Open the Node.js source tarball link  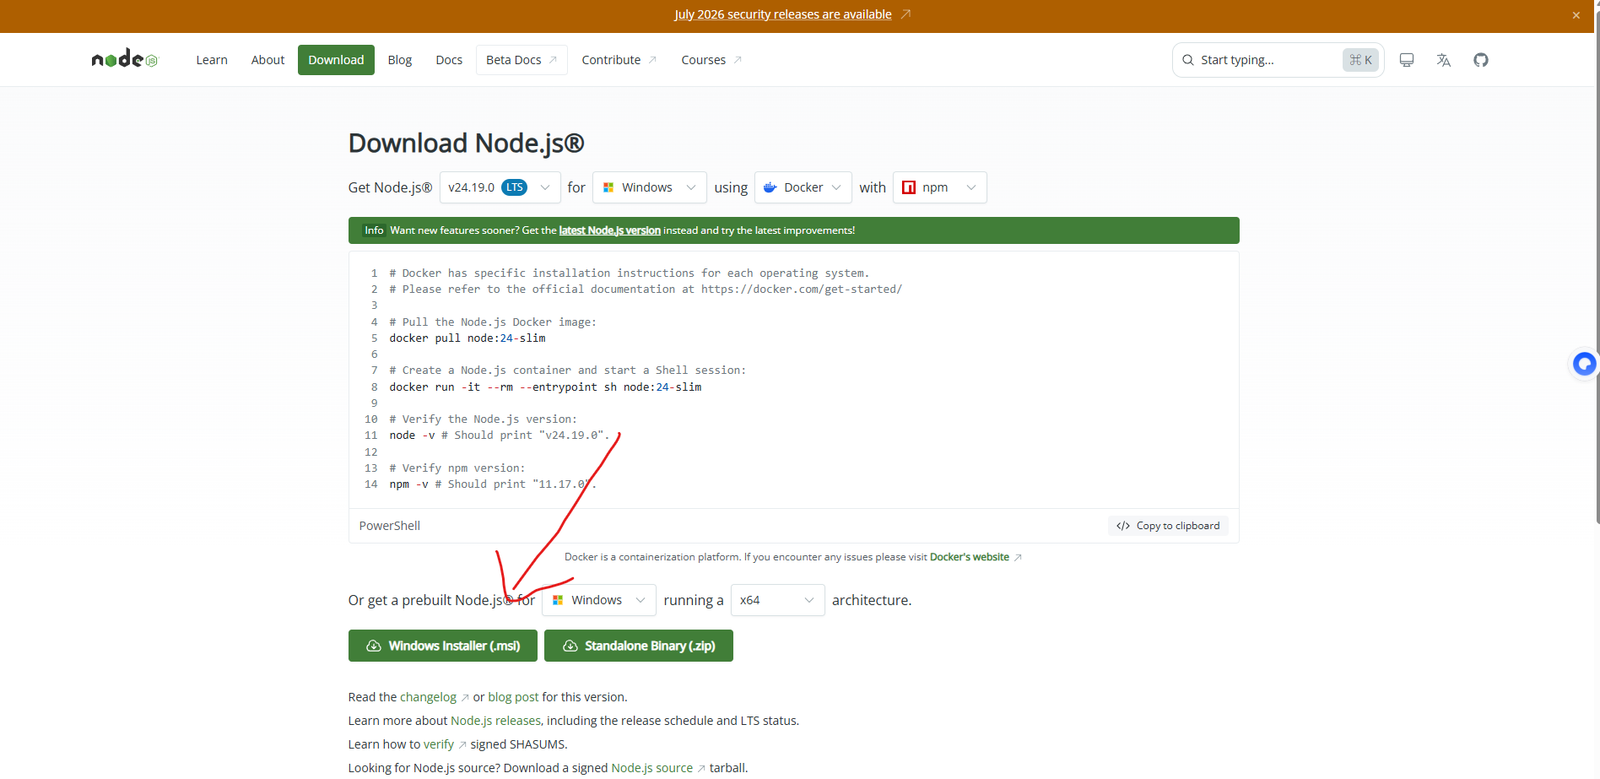click(658, 768)
